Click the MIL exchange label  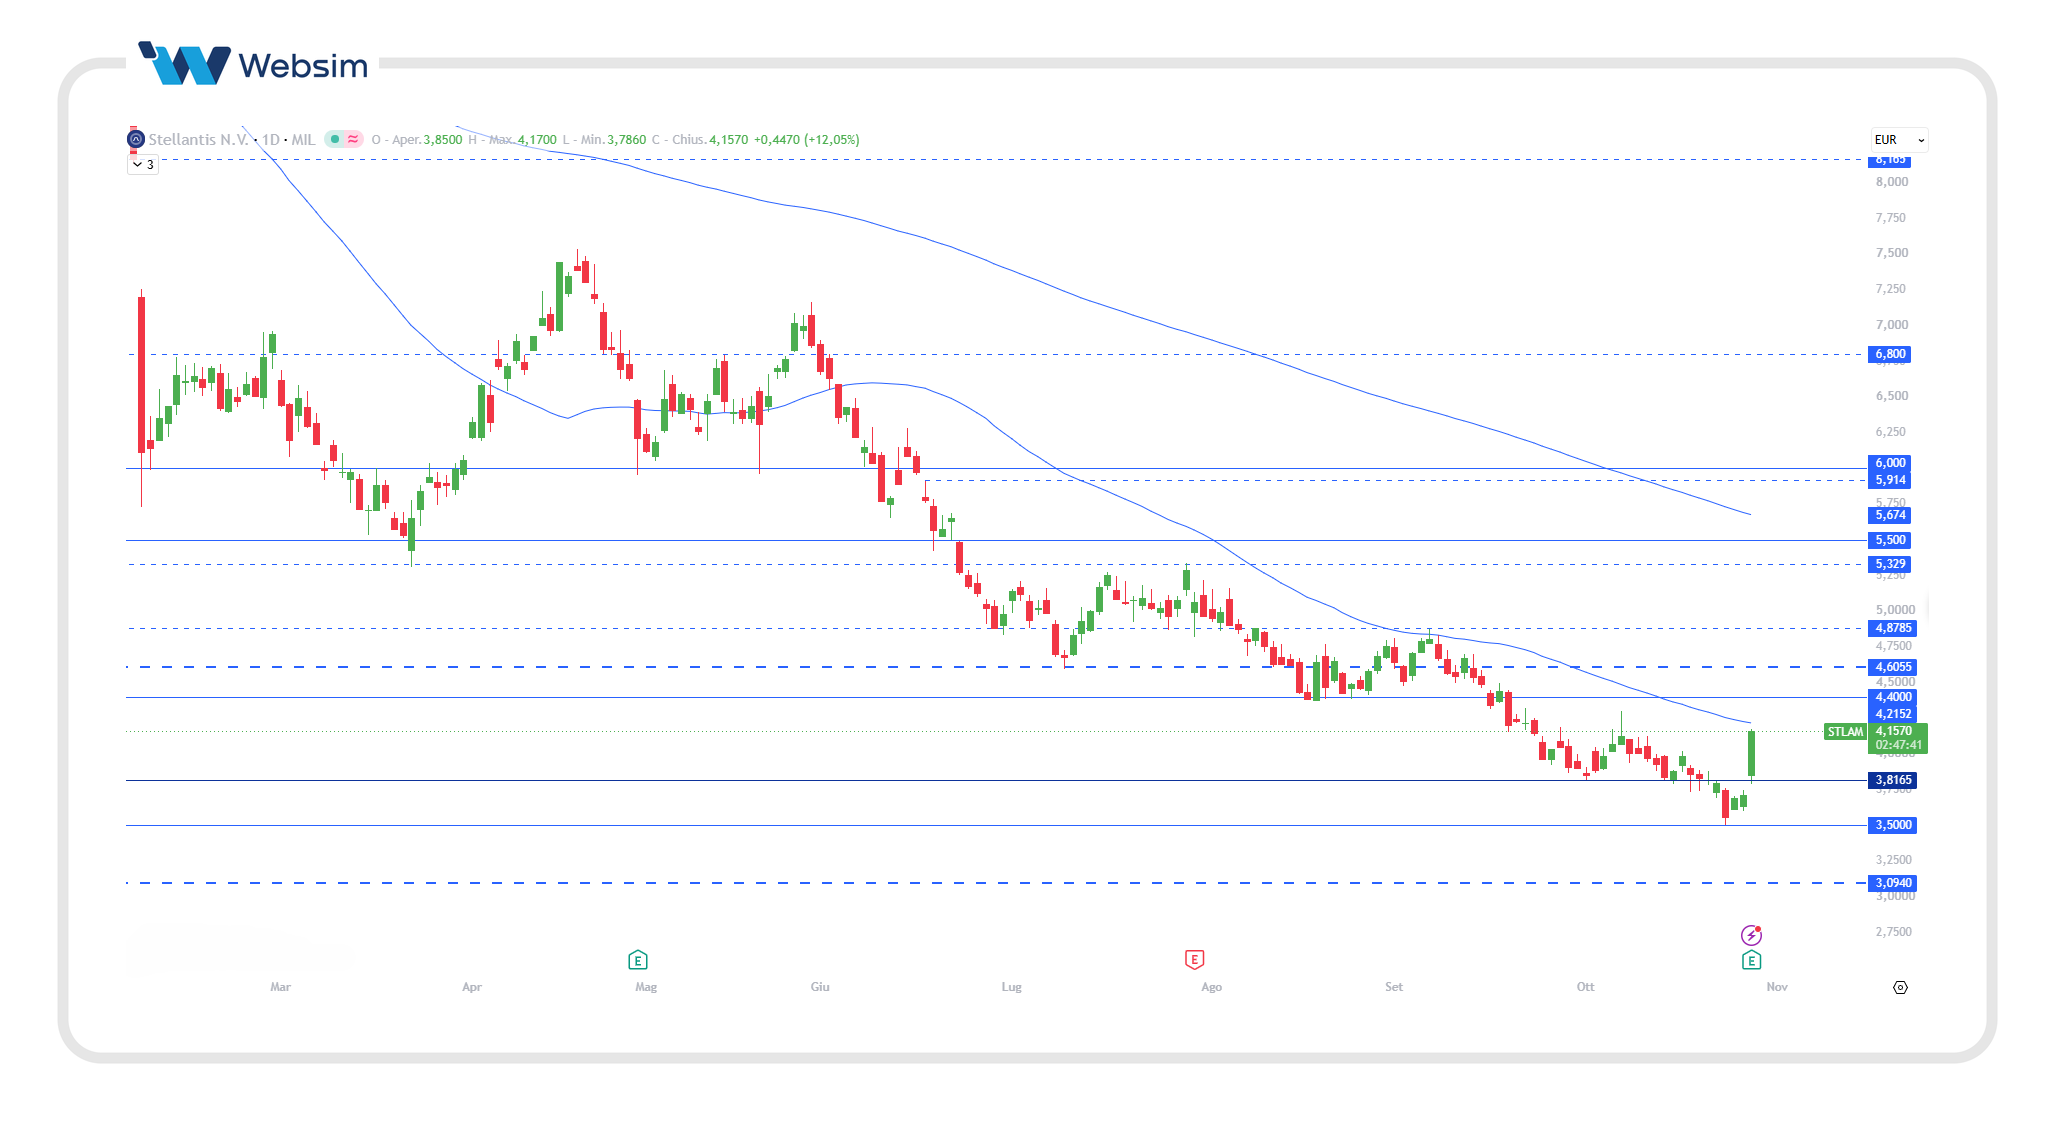[303, 139]
